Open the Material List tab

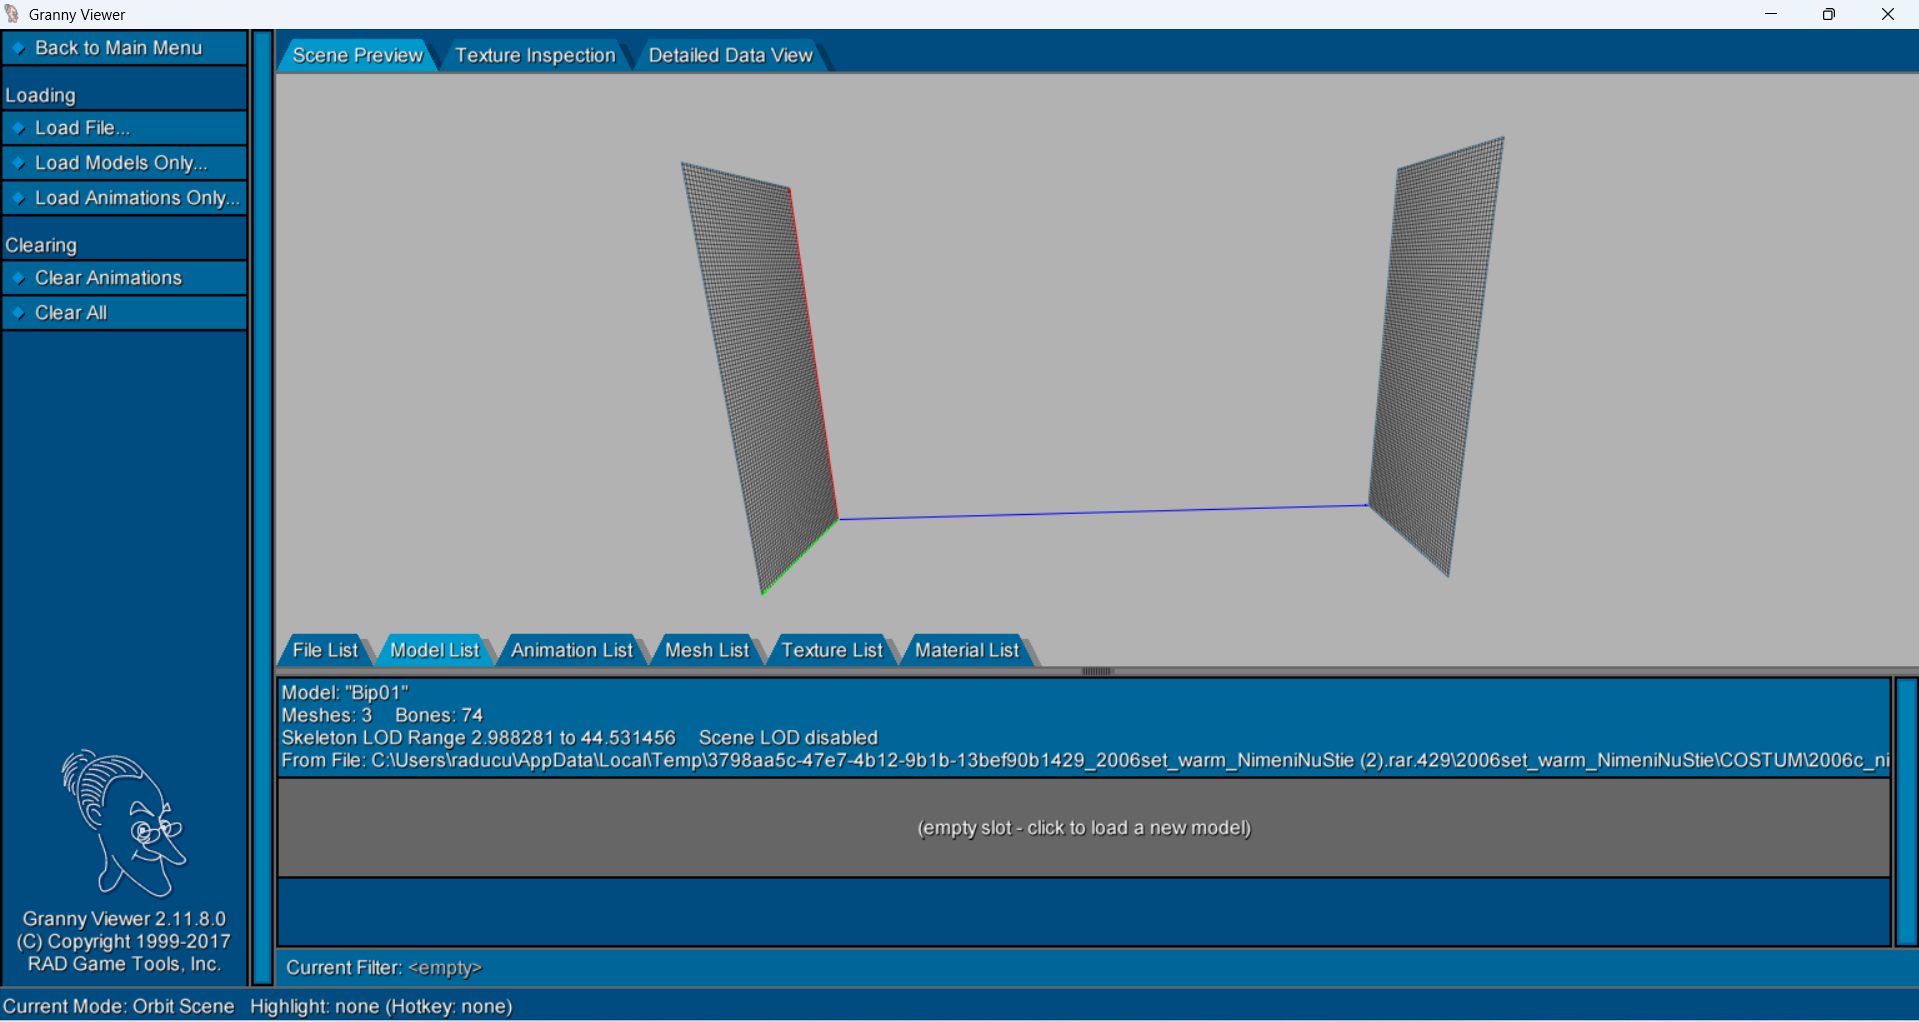967,650
